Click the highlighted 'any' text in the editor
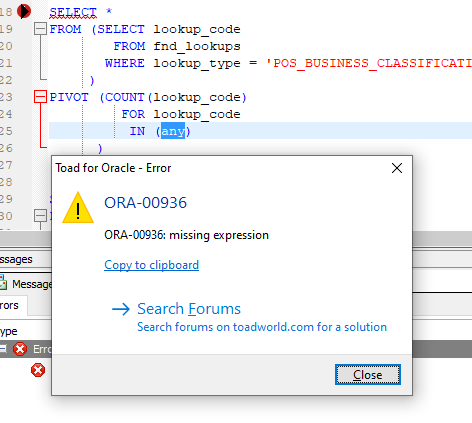Screen dimensions: 472x423 point(173,131)
